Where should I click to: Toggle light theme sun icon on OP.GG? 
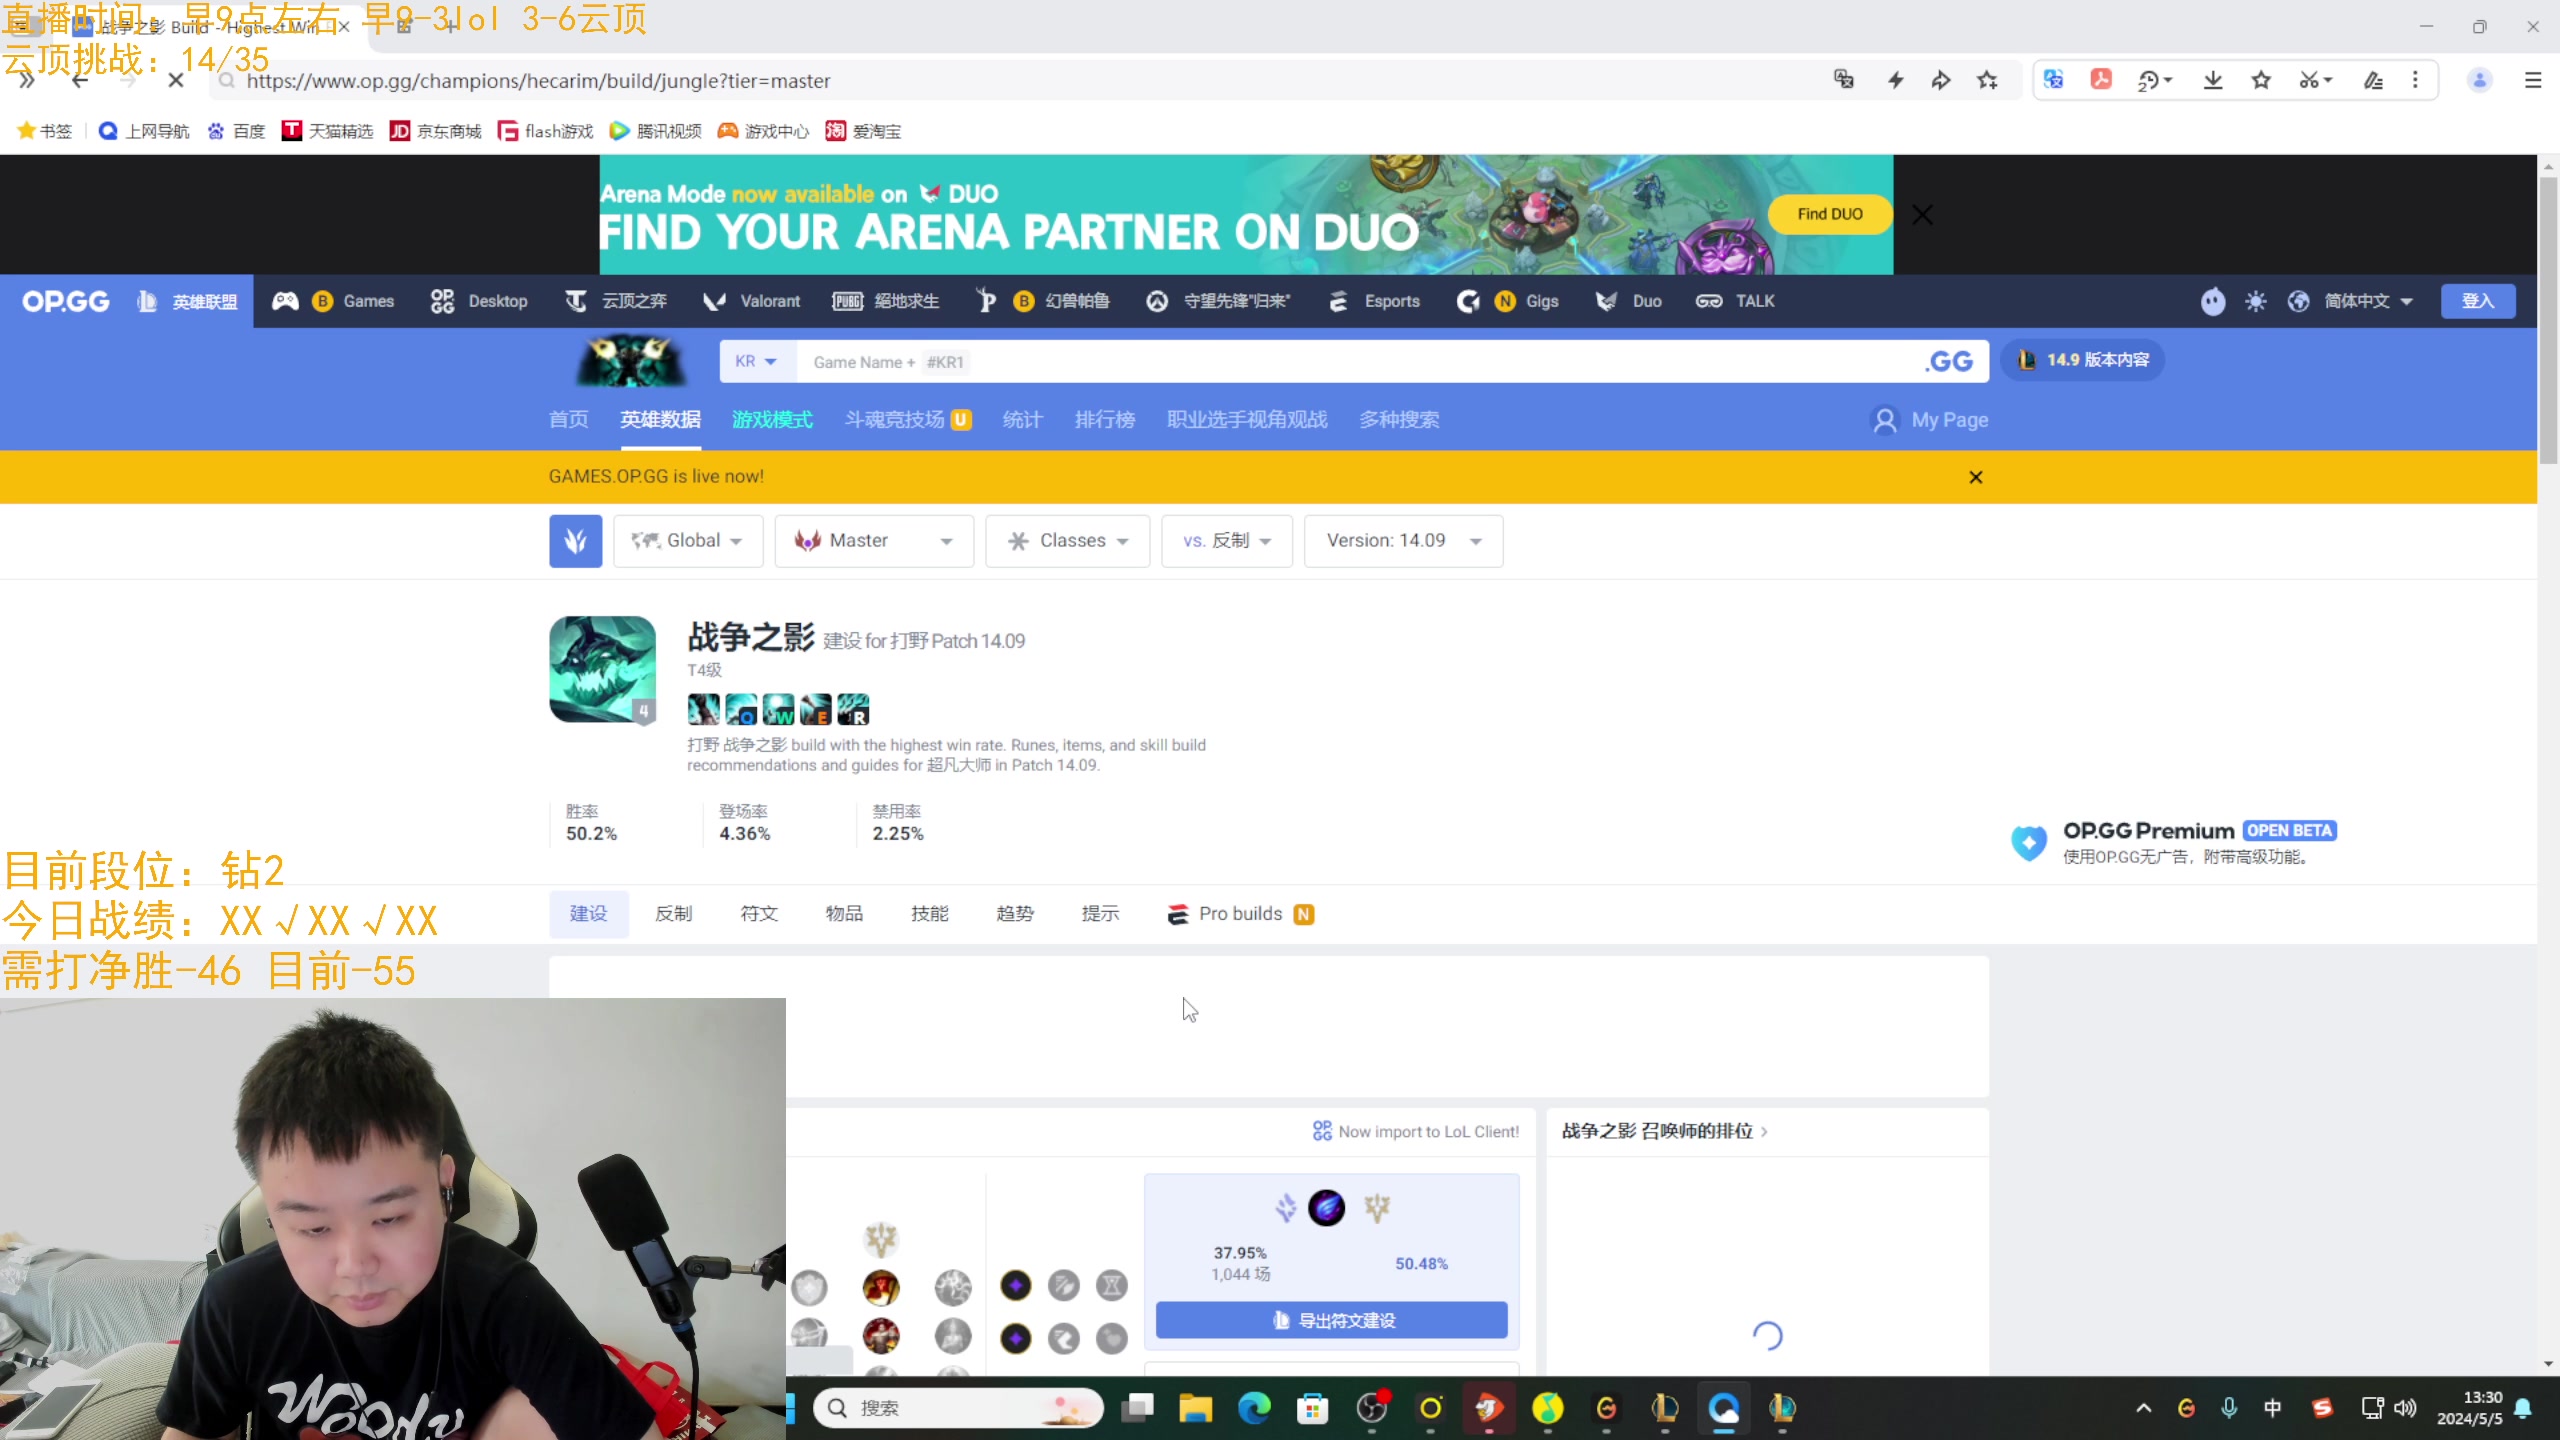[2255, 301]
